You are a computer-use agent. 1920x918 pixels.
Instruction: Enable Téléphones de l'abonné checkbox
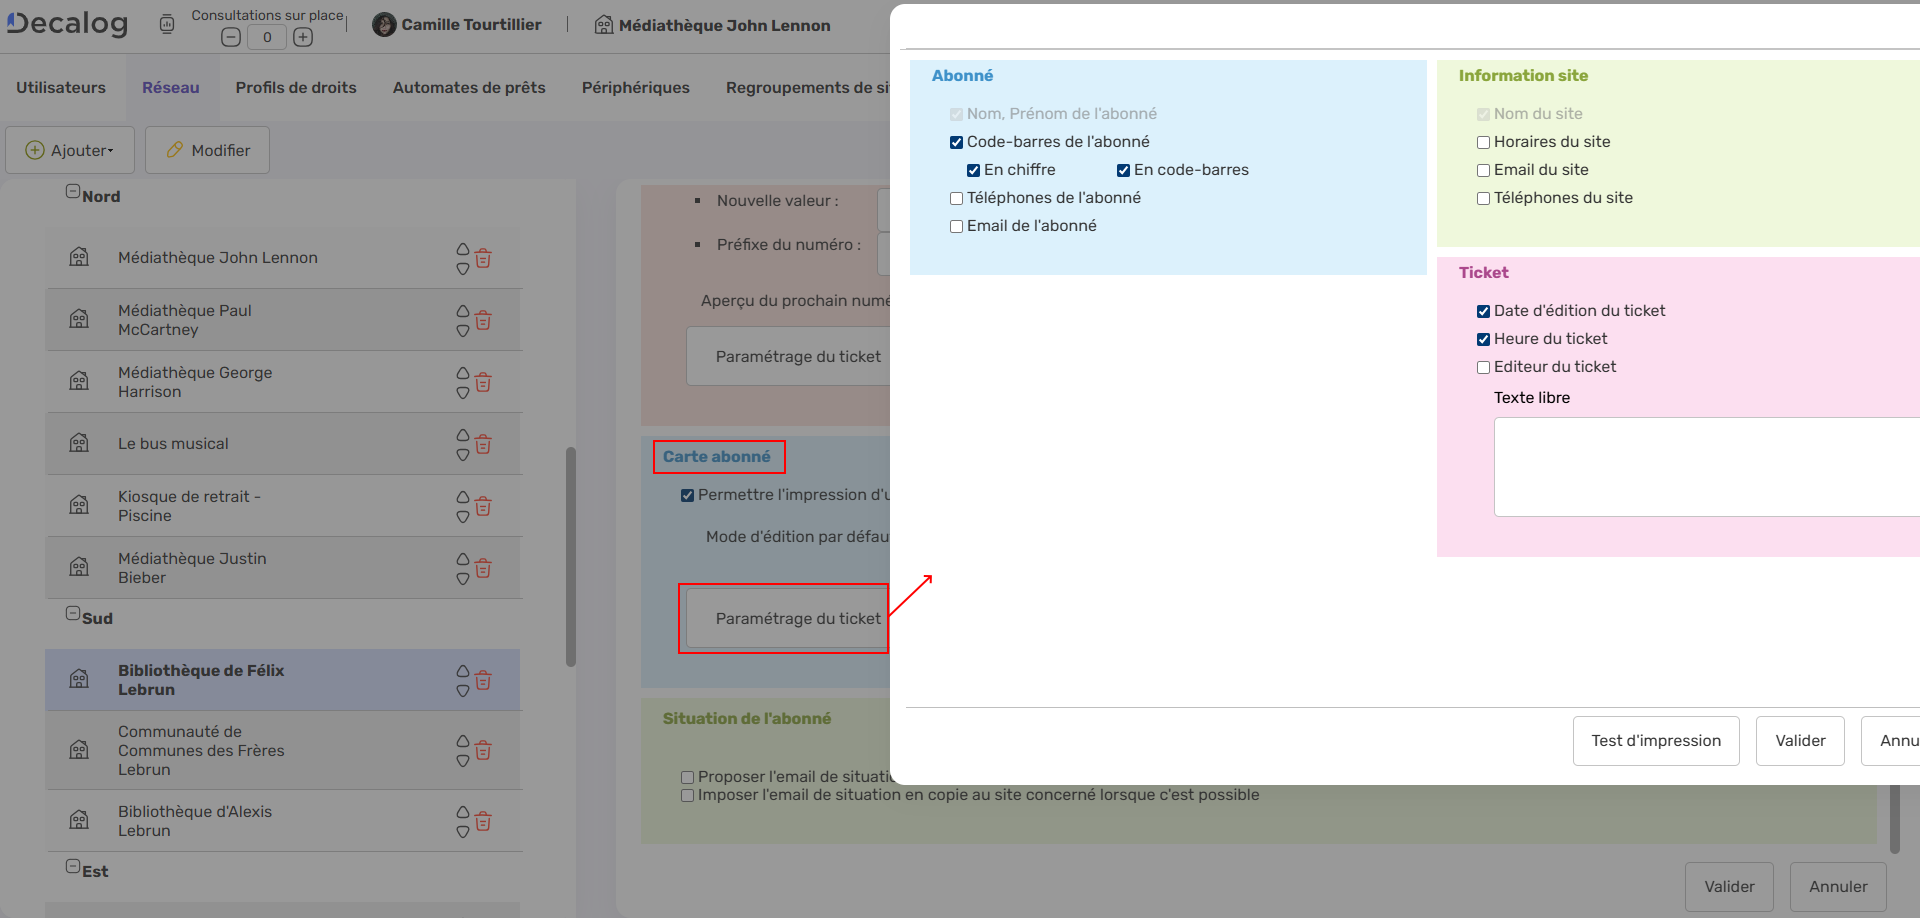956,199
